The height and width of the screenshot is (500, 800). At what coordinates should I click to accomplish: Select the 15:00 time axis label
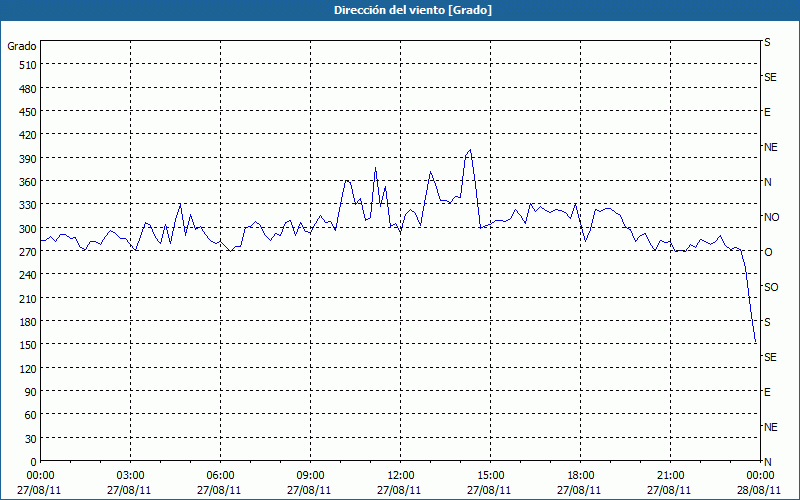[490, 476]
